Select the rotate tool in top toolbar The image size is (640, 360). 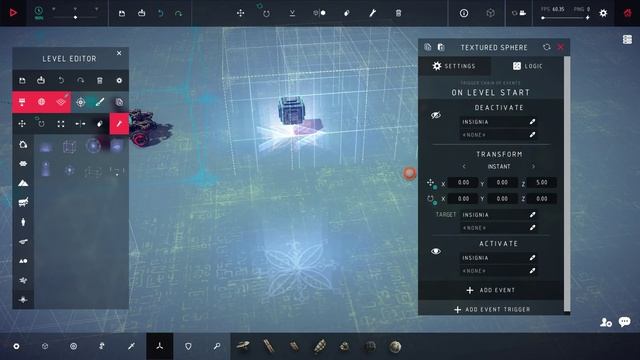[266, 13]
